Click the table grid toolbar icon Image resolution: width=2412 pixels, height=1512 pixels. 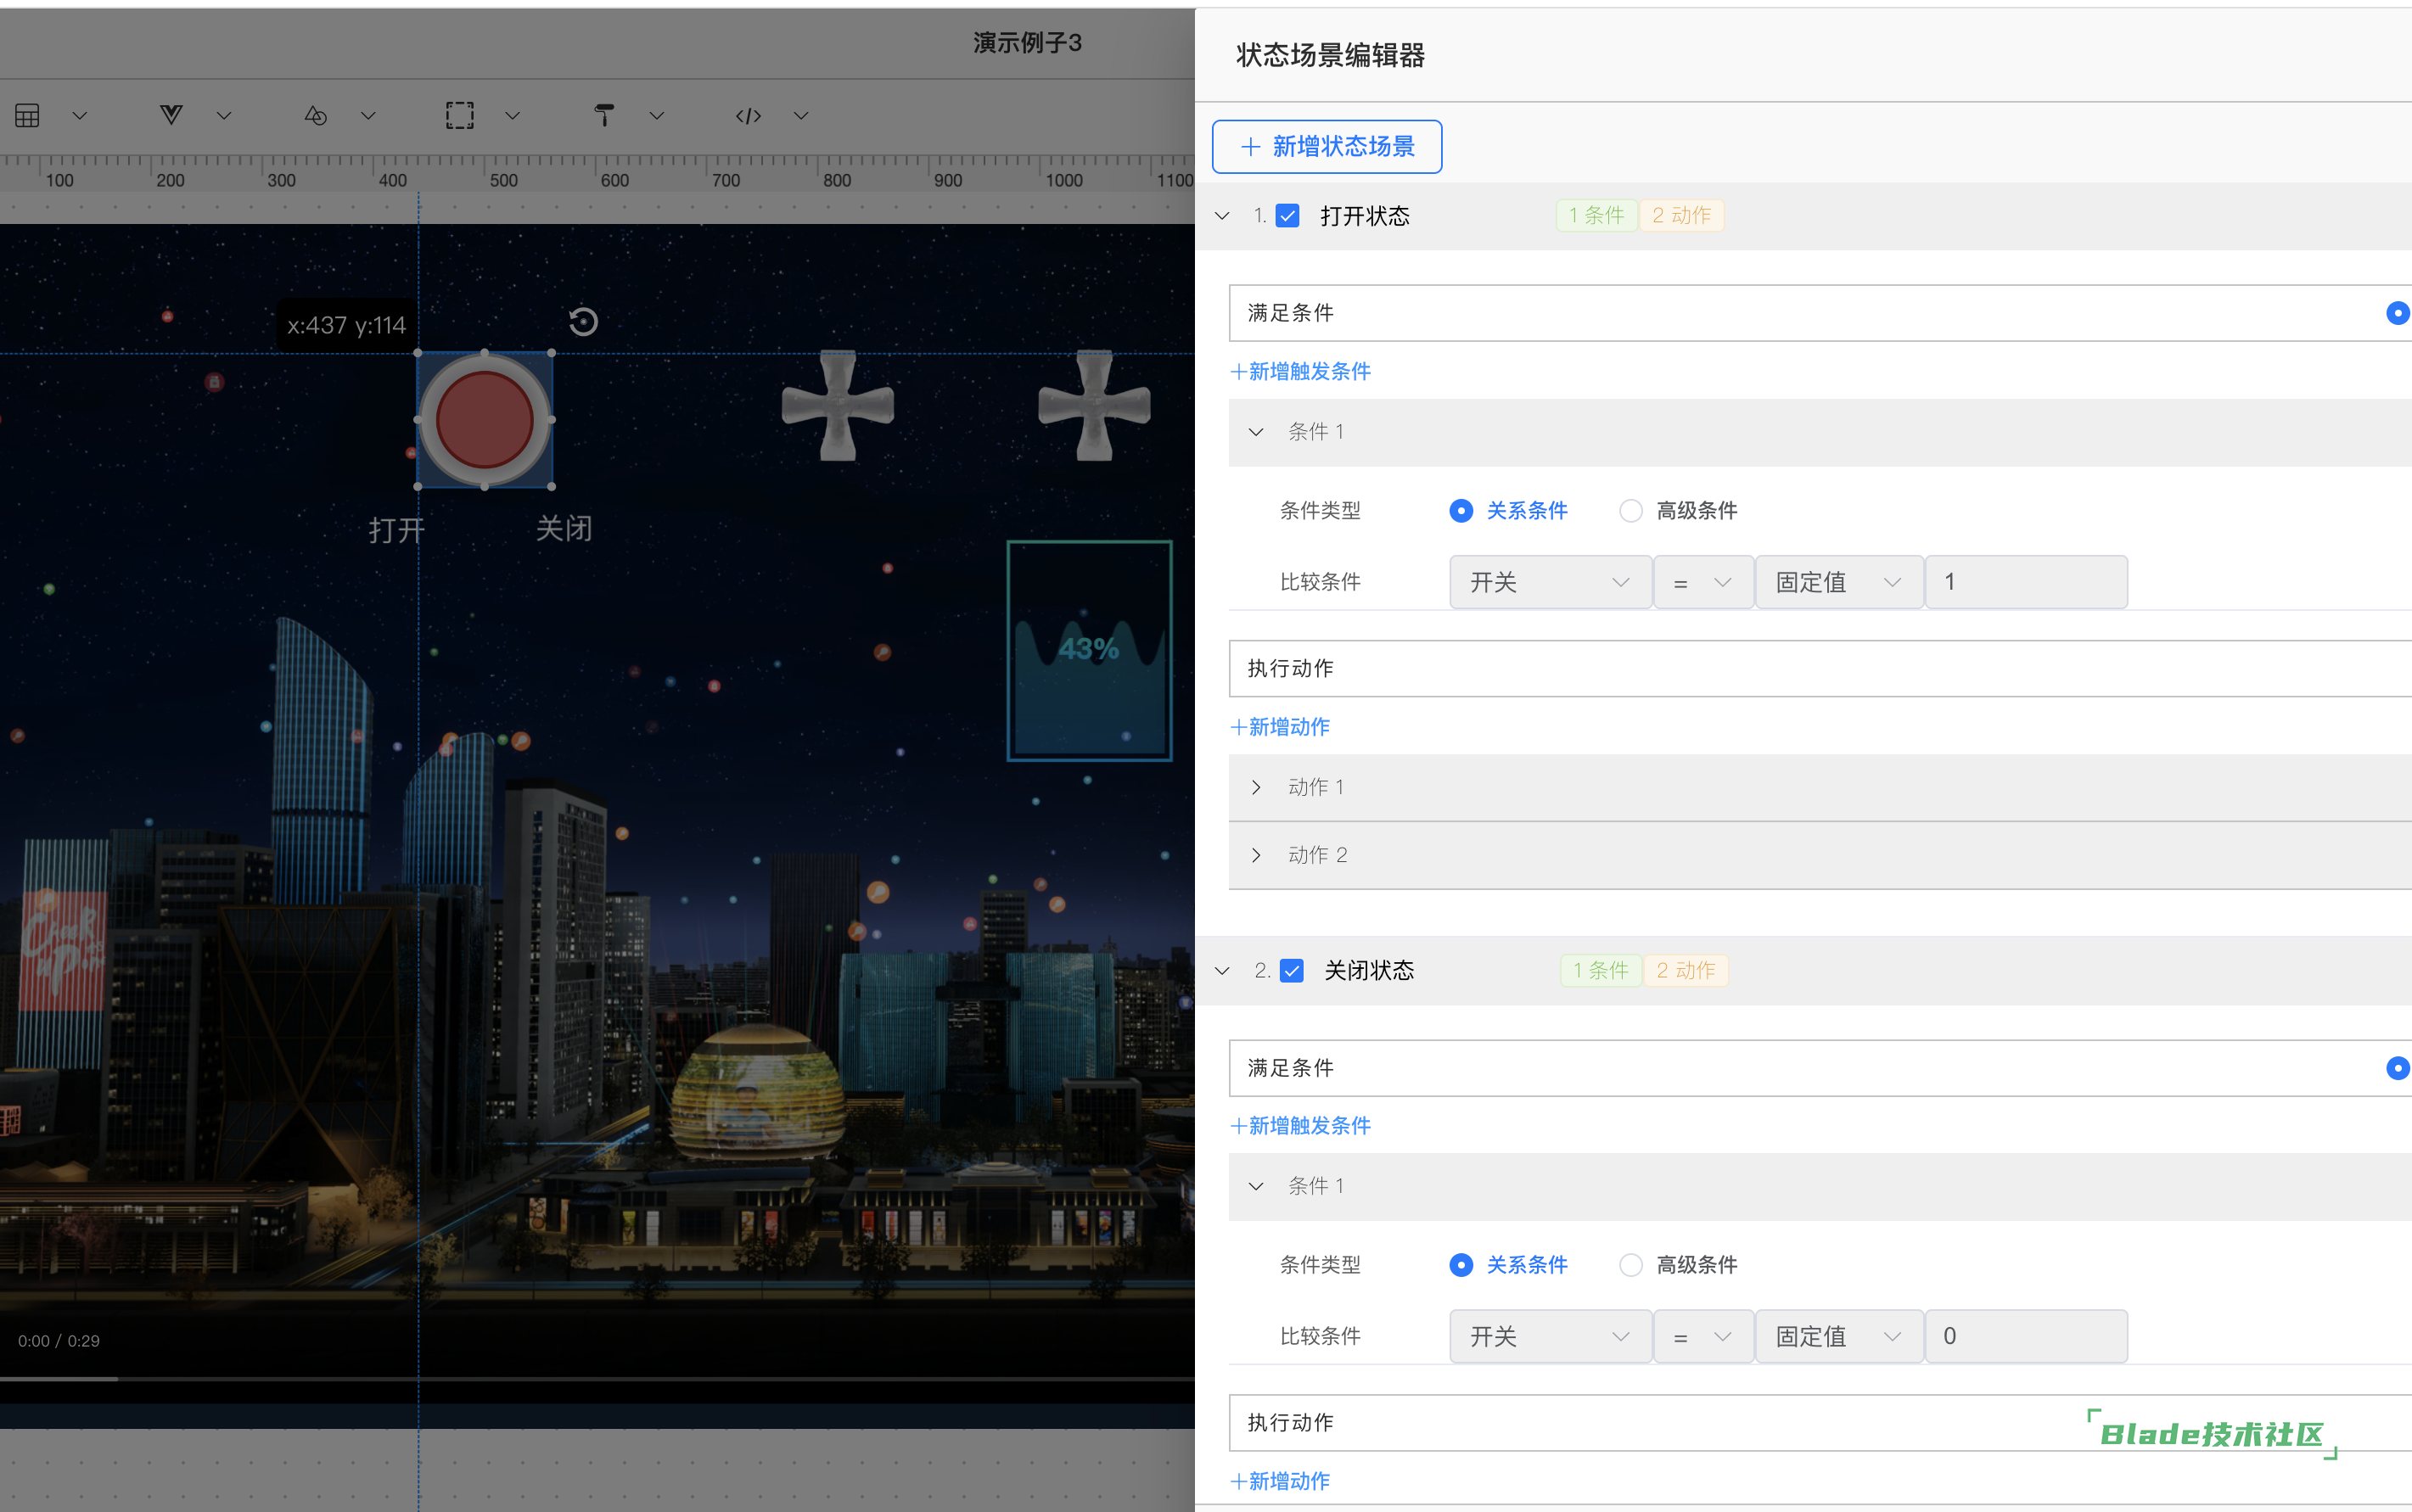click(28, 116)
